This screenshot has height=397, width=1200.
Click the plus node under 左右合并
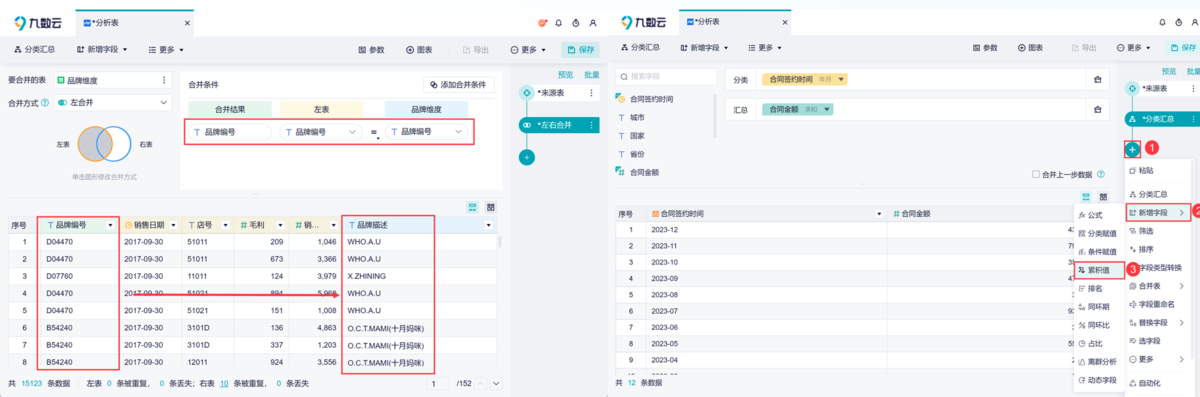pyautogui.click(x=527, y=157)
